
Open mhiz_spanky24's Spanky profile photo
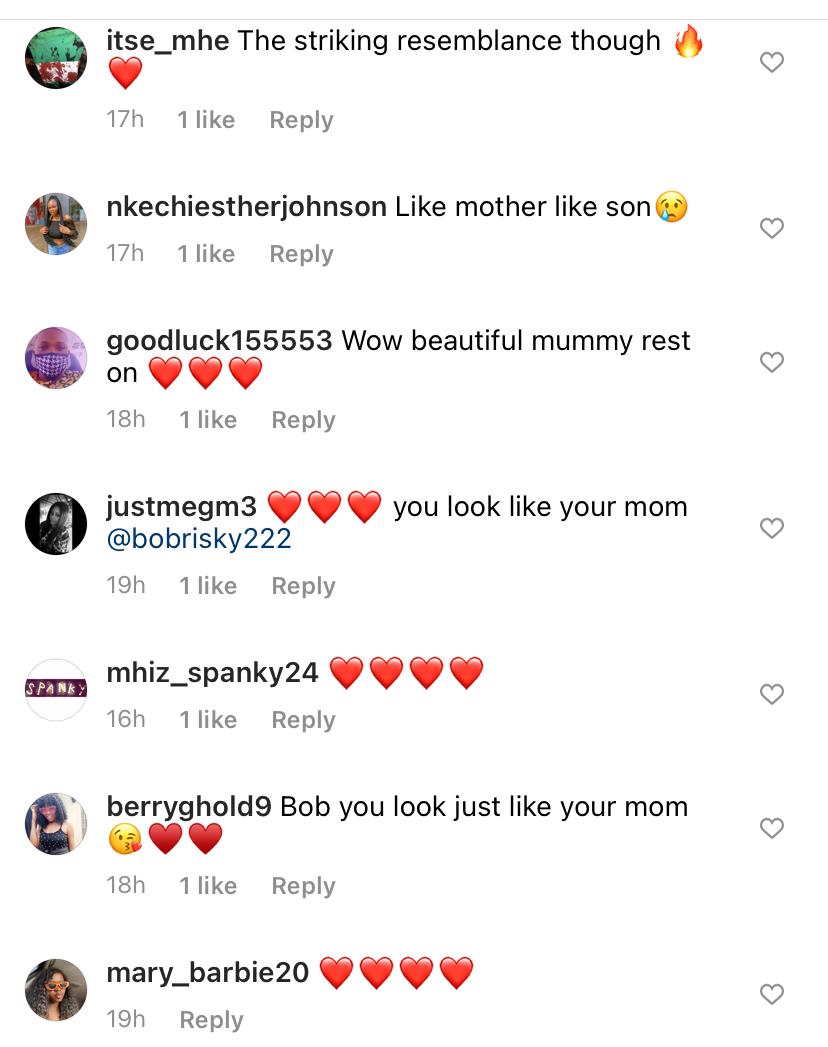tap(56, 689)
